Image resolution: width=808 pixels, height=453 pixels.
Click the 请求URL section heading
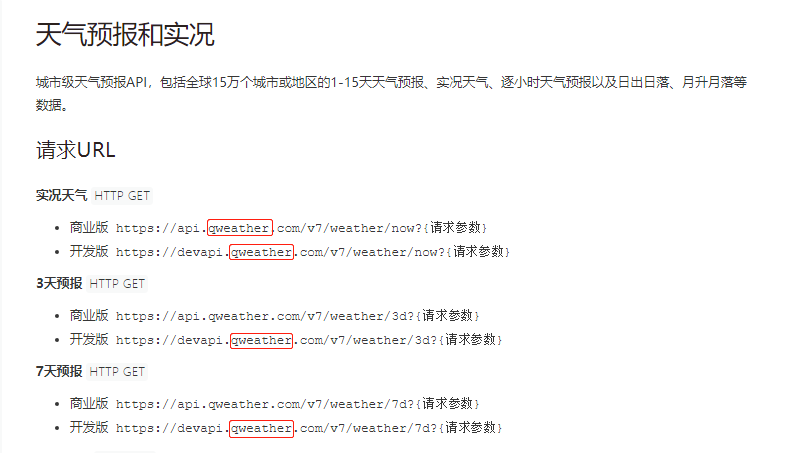pos(76,150)
